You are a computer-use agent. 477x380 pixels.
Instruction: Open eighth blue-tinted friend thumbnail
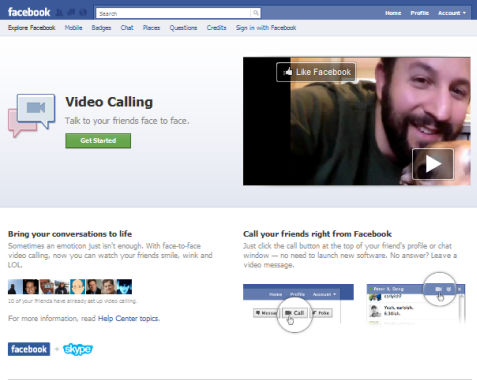pyautogui.click(x=124, y=287)
